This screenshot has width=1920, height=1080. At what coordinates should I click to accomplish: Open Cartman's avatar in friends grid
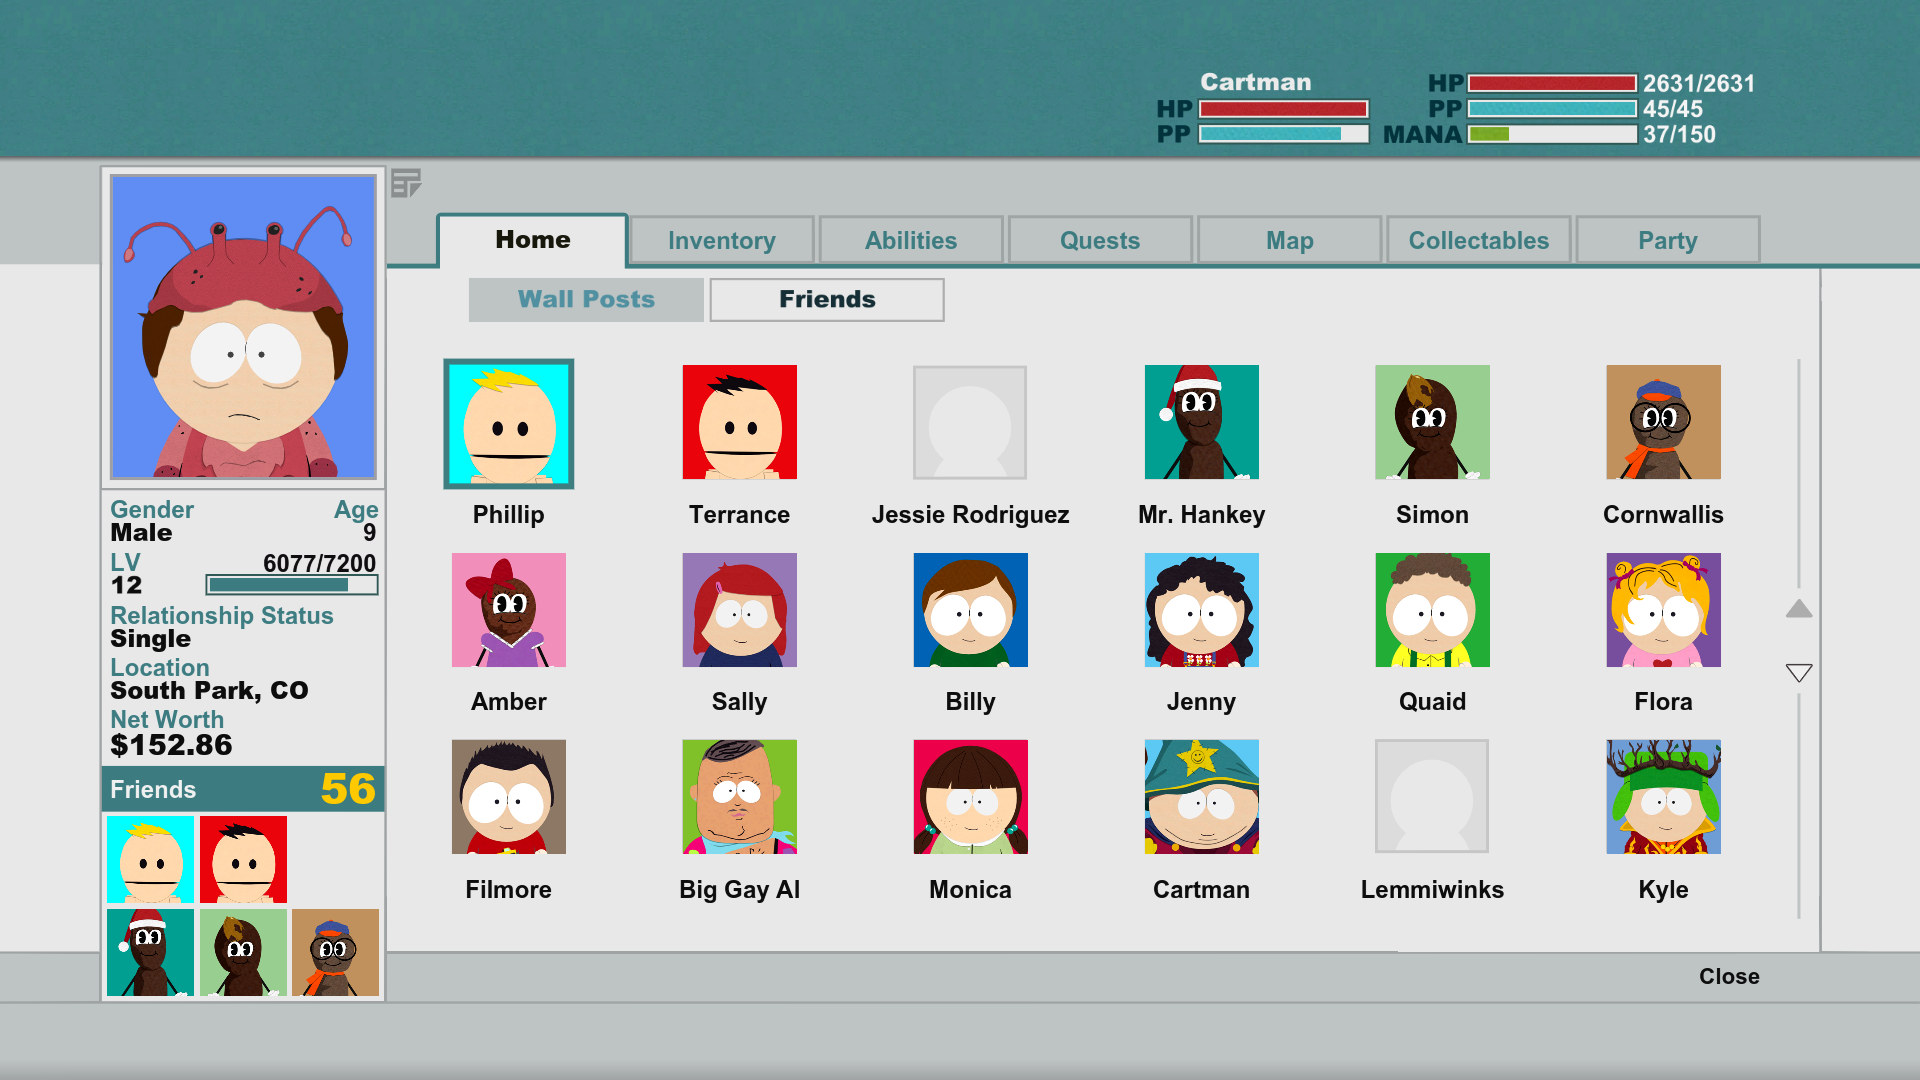1201,797
